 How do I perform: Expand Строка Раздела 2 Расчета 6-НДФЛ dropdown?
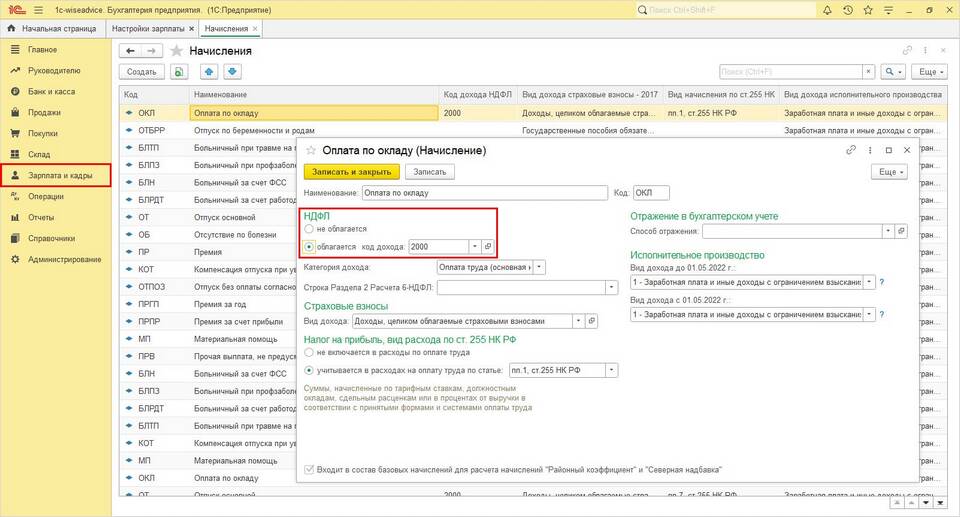click(x=612, y=288)
